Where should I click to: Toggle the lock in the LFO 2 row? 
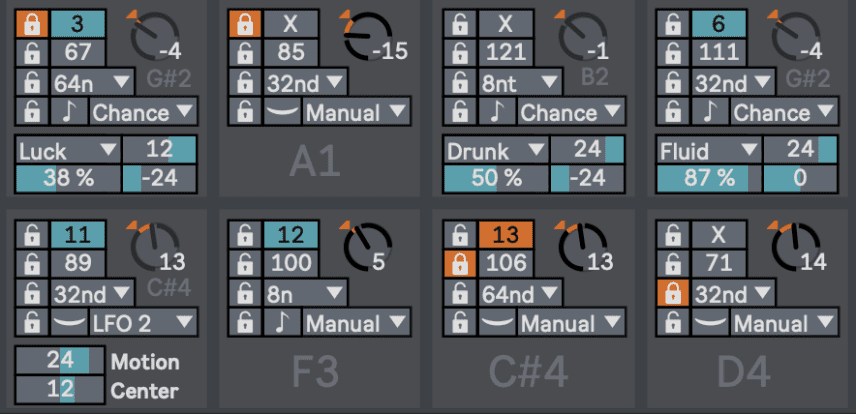click(32, 323)
